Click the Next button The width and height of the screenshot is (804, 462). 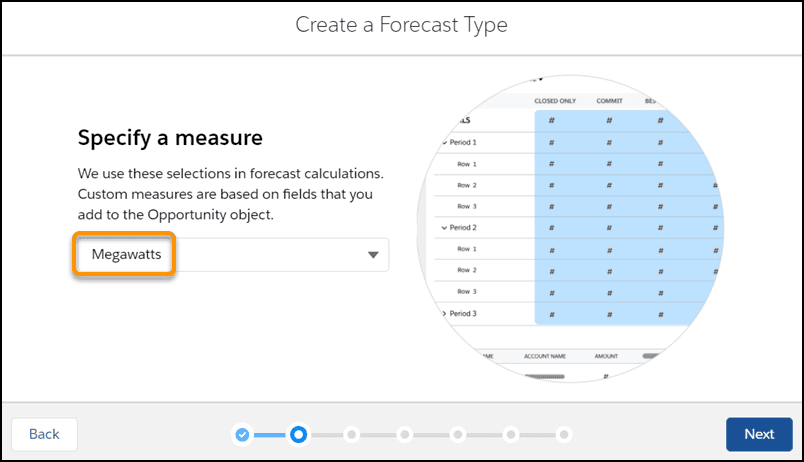pyautogui.click(x=759, y=434)
